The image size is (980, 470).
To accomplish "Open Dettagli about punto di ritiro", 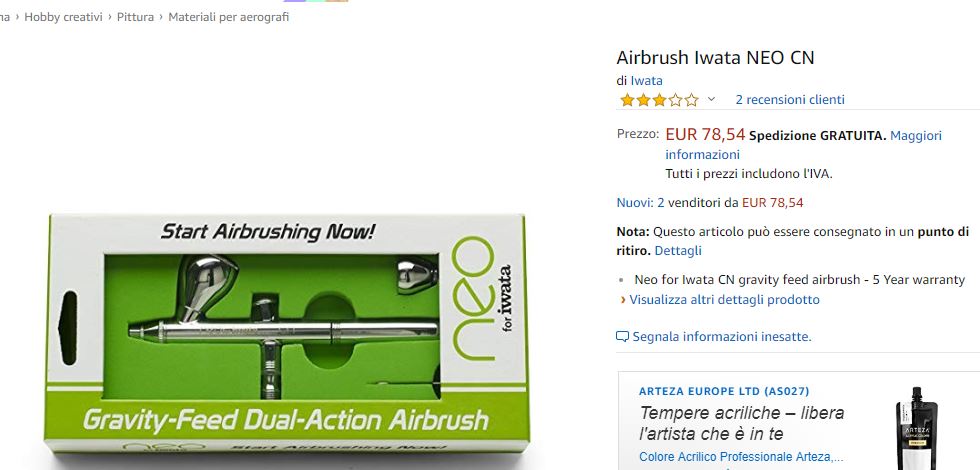I will coord(678,251).
